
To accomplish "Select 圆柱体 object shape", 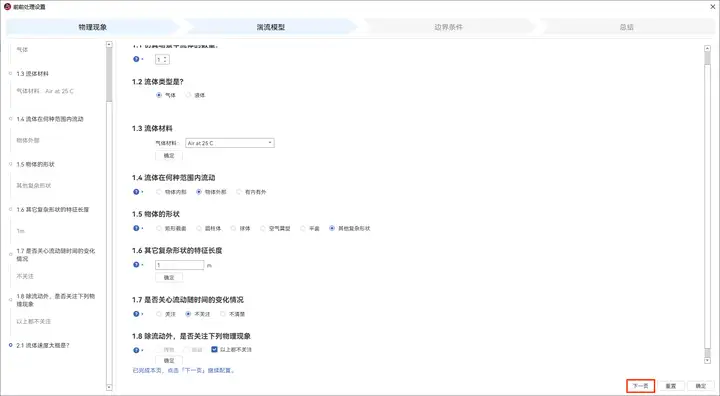I will 199,228.
